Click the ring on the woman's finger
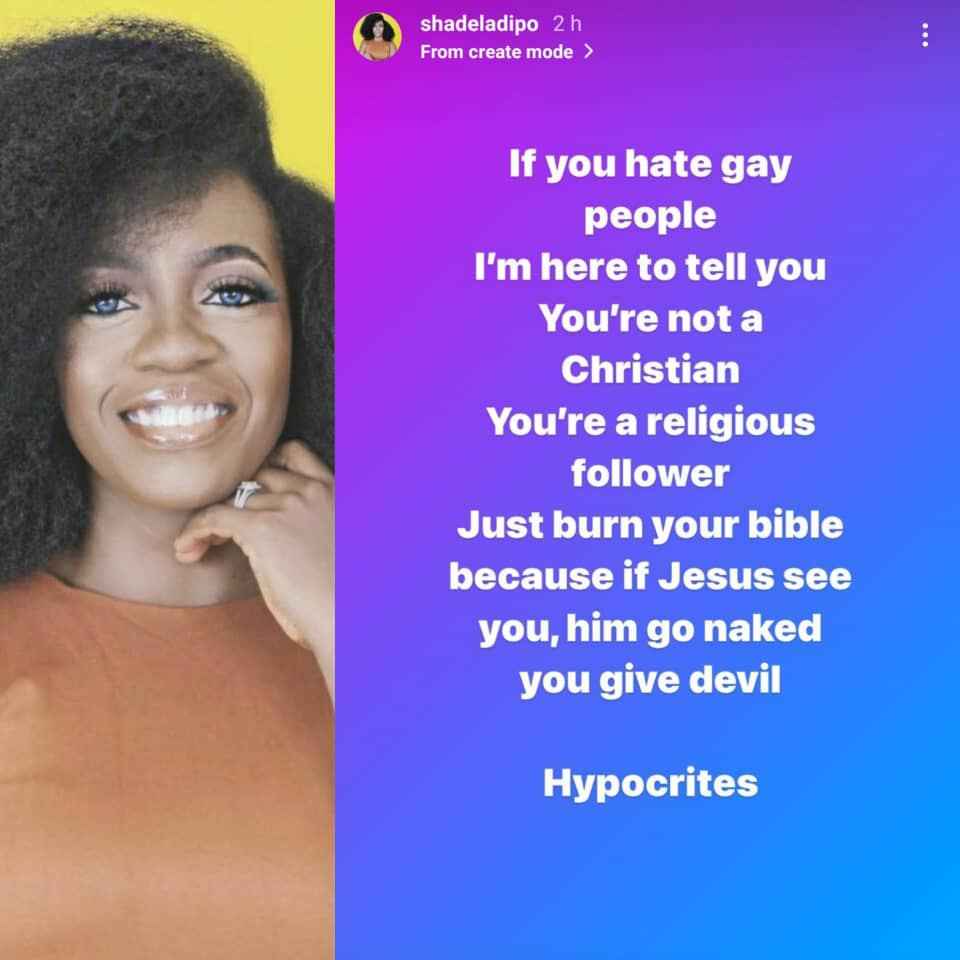The width and height of the screenshot is (960, 960). point(245,493)
